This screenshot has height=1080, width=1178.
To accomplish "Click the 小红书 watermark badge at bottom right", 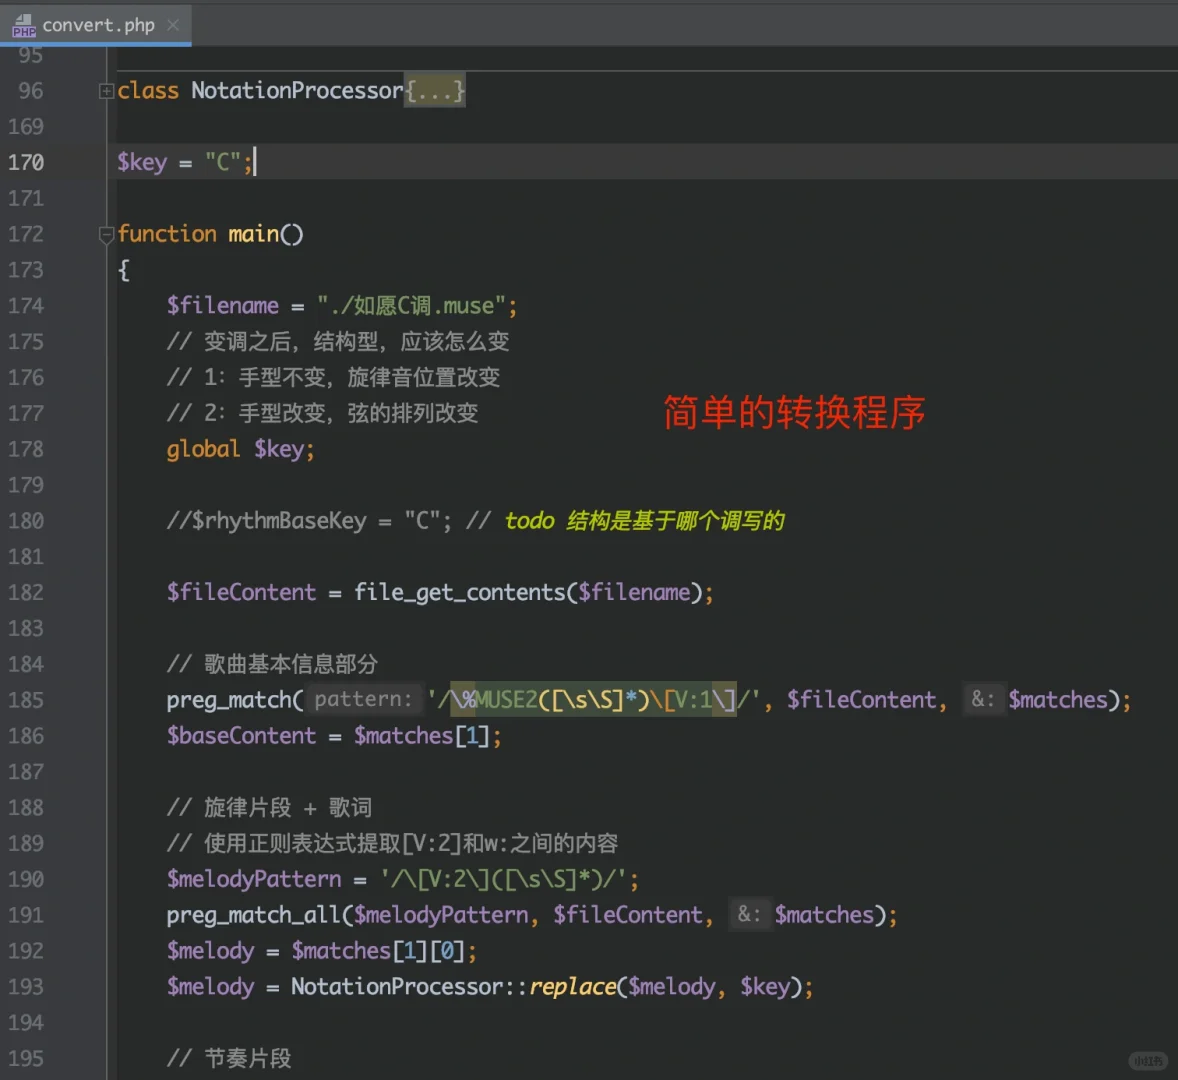I will (x=1146, y=1061).
